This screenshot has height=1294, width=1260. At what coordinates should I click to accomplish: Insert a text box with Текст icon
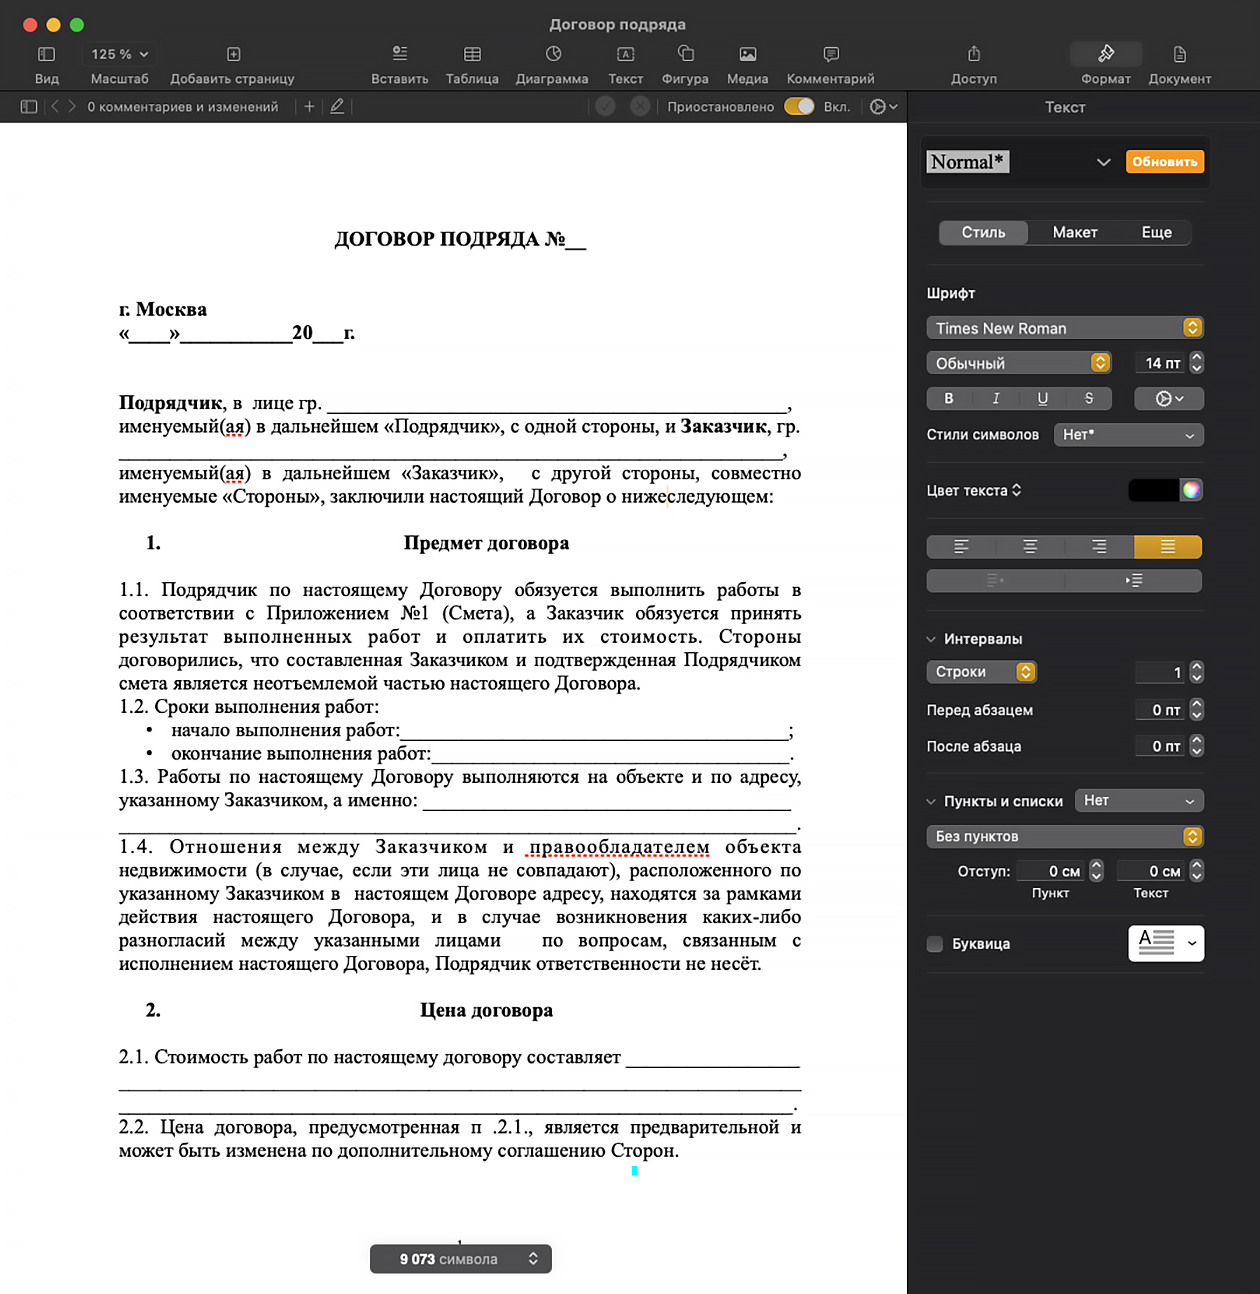click(626, 54)
